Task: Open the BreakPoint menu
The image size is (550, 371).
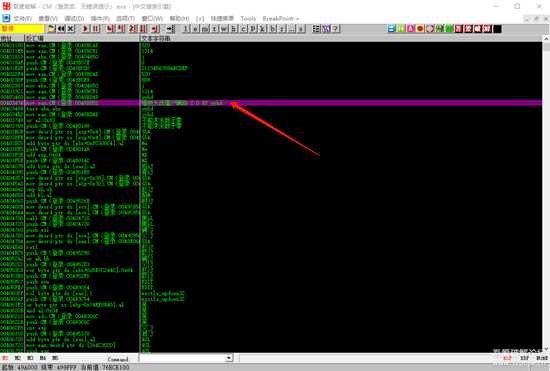Action: 280,18
